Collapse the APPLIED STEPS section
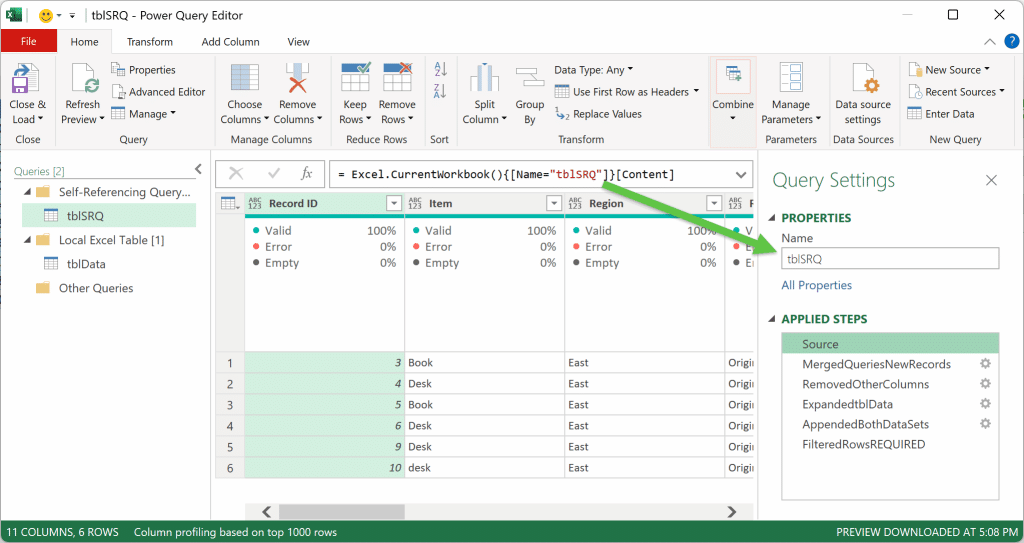 [x=773, y=320]
